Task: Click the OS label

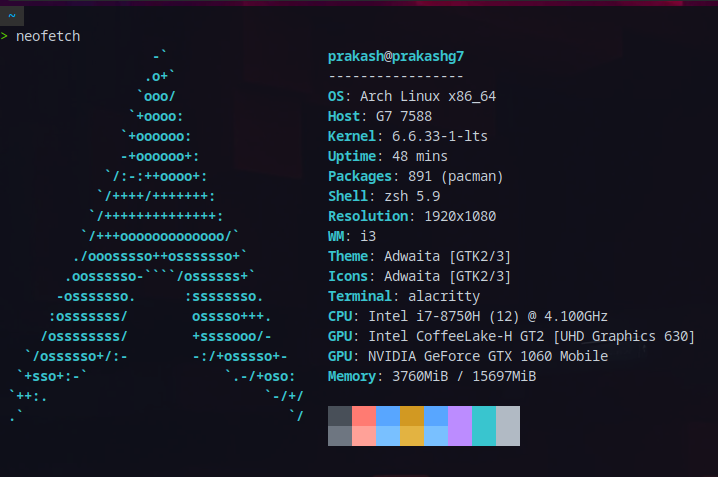Action: [x=336, y=97]
